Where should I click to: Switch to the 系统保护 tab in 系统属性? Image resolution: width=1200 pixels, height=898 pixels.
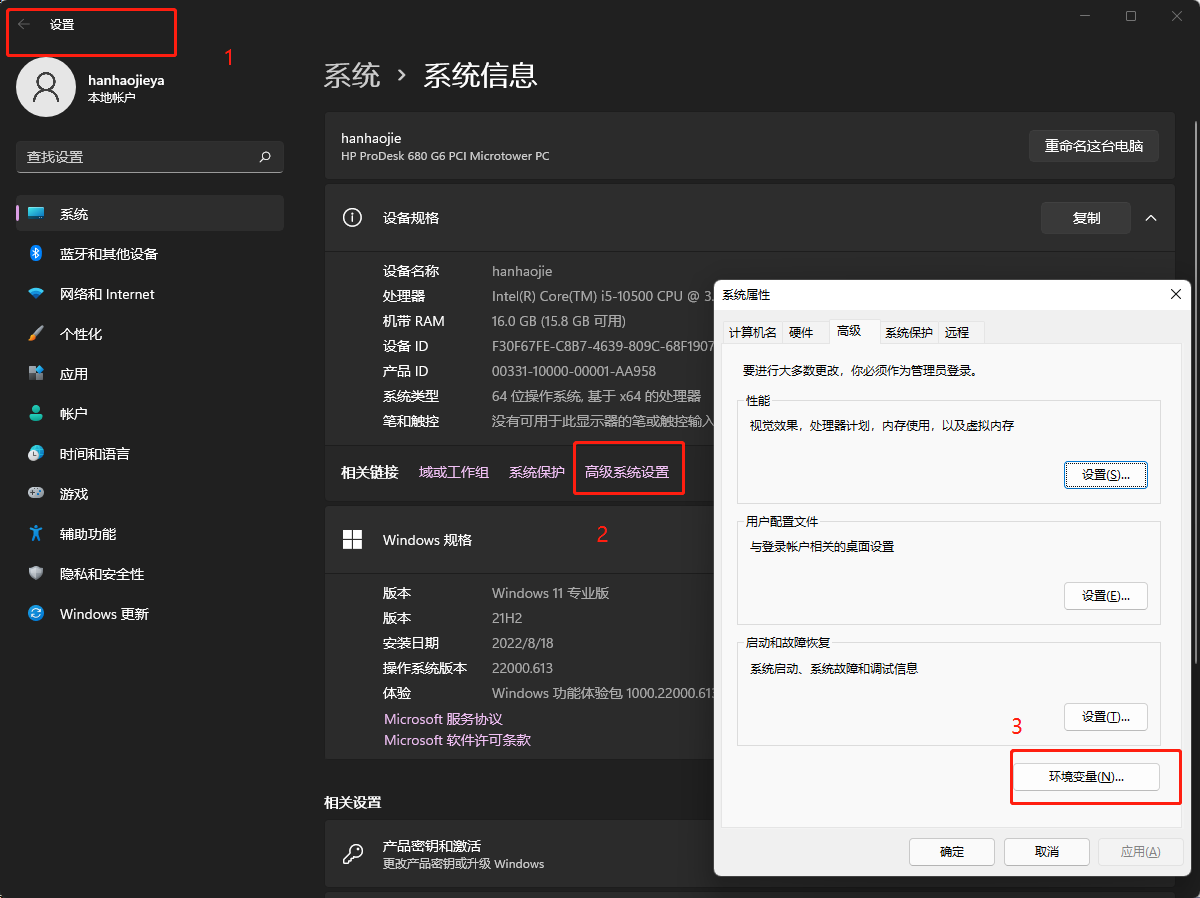(909, 333)
